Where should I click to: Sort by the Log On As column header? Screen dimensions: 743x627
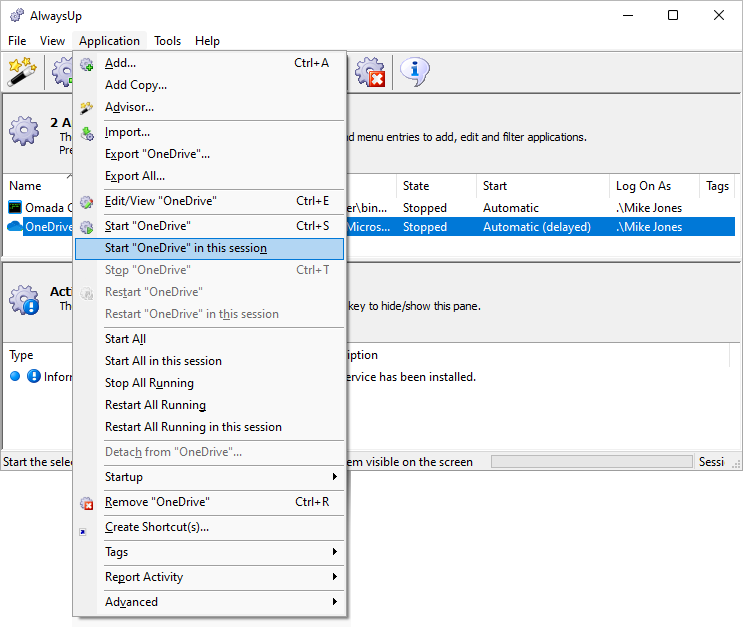[654, 186]
